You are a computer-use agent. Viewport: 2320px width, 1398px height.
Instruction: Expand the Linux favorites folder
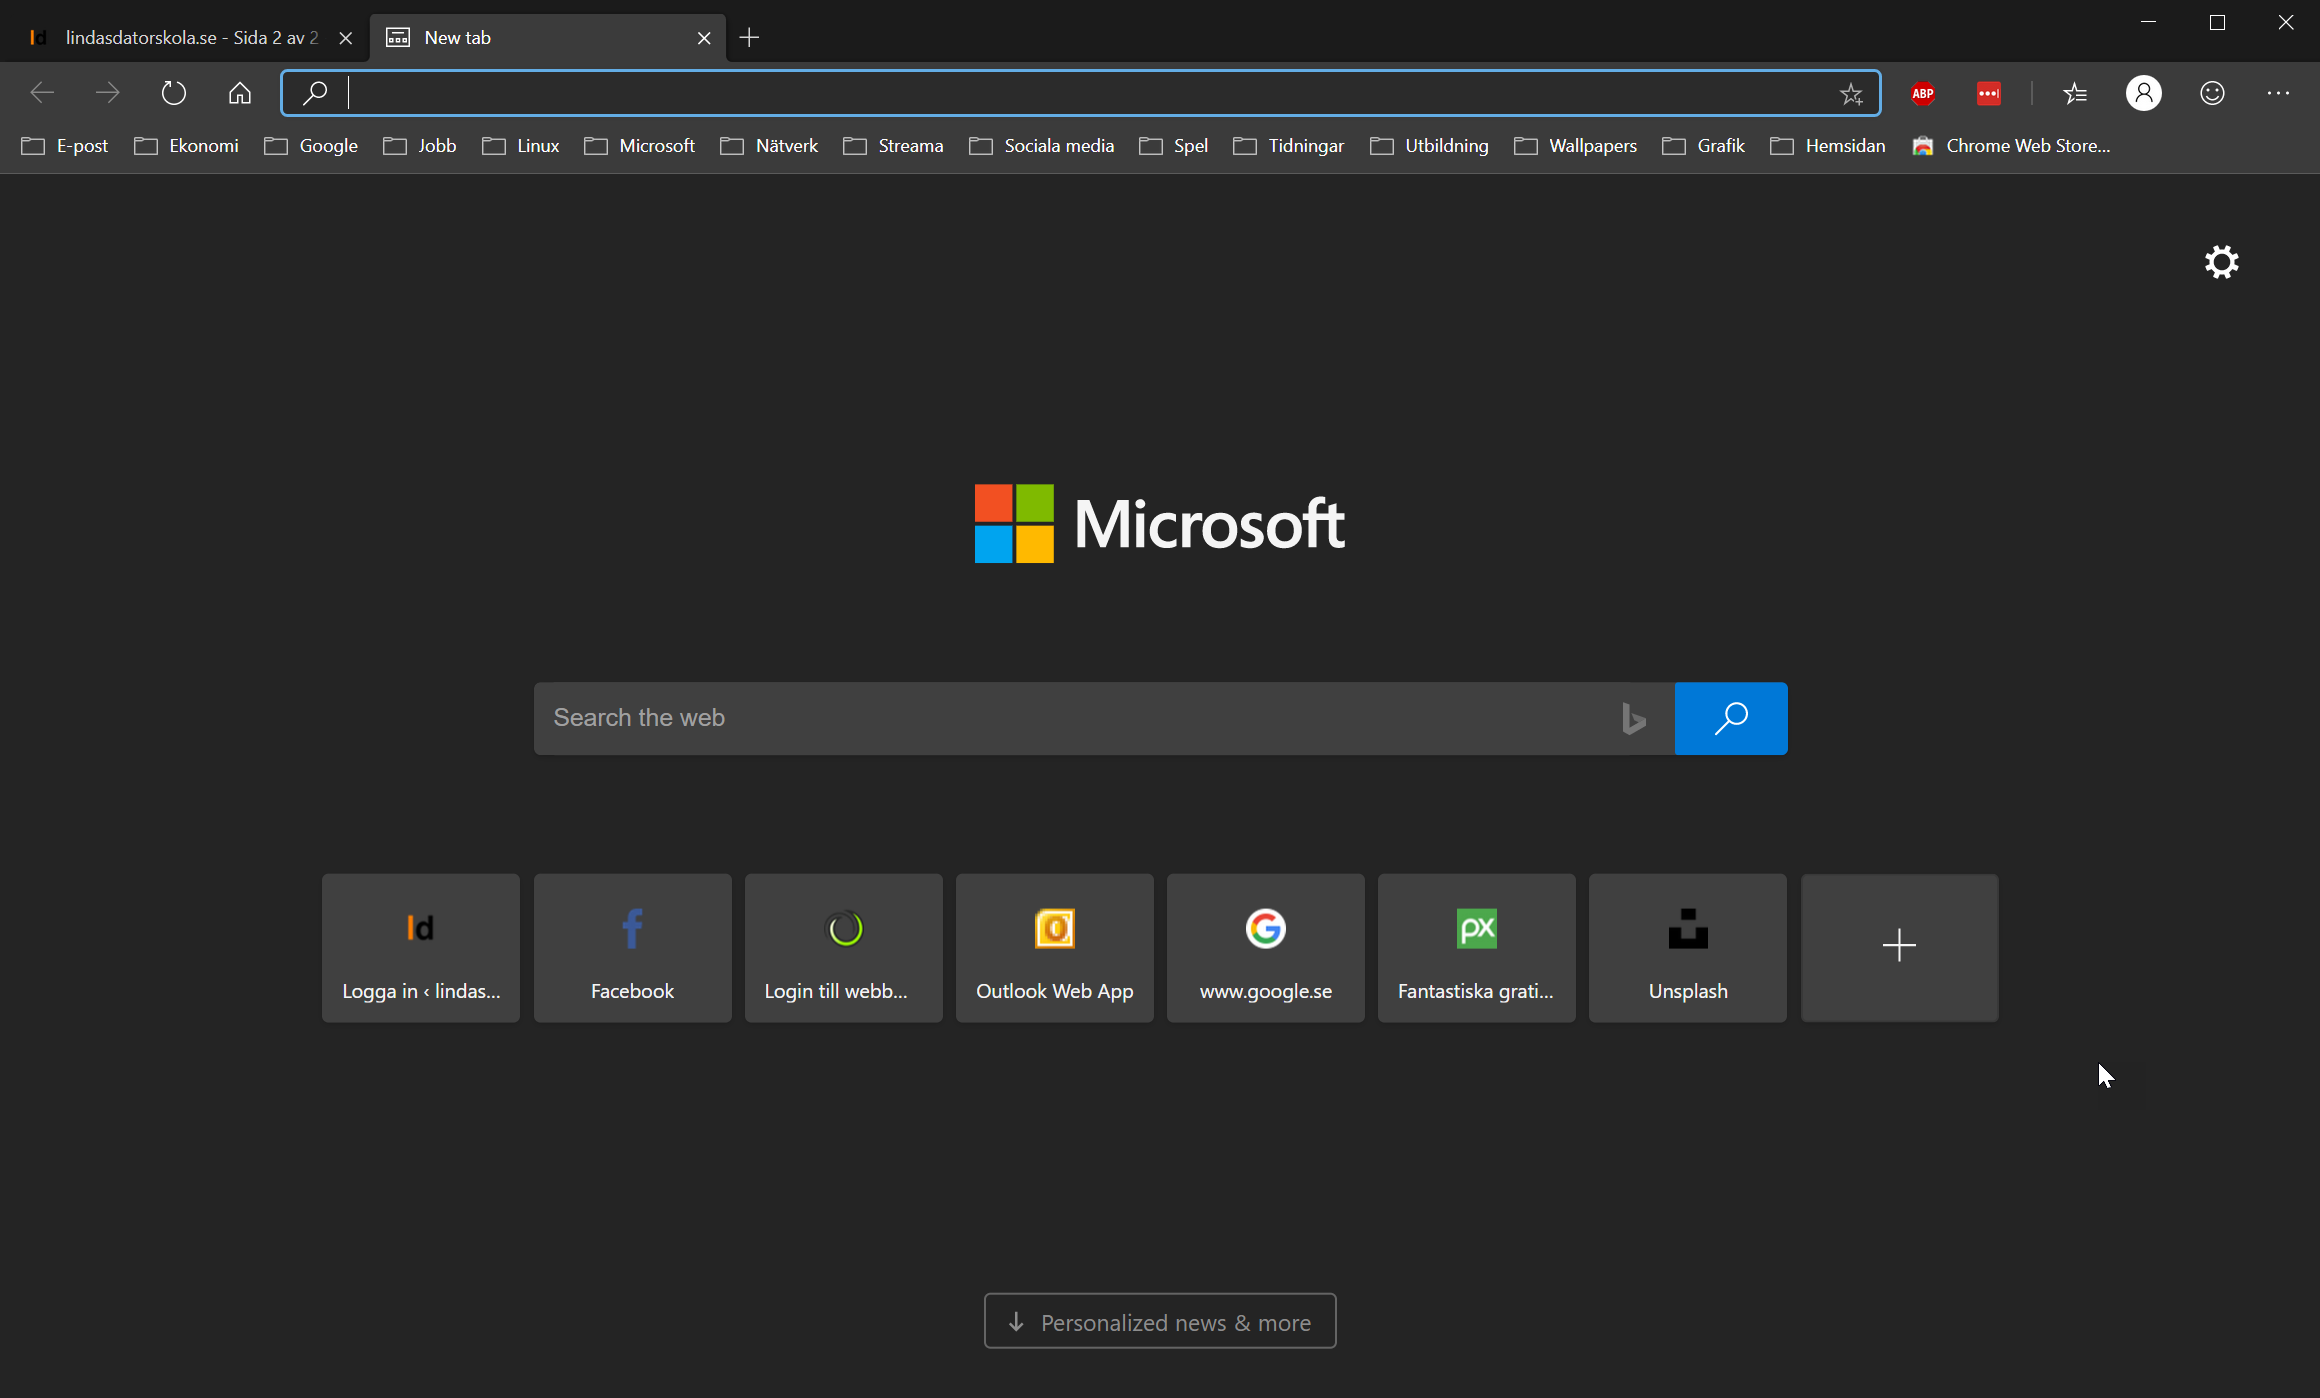[x=520, y=146]
